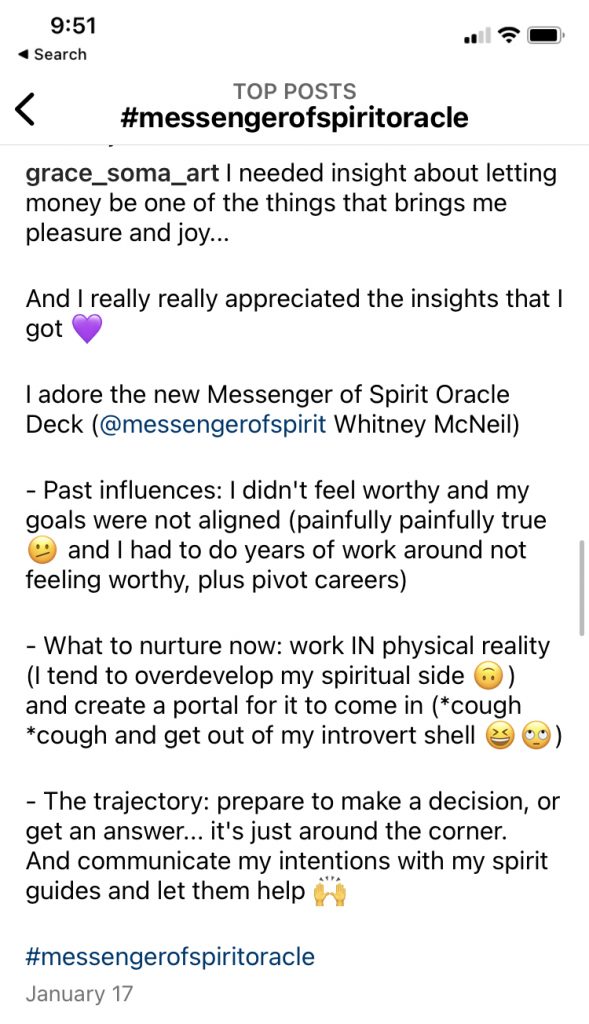The image size is (589, 1024).
Task: Tap the 9:51 clock in status bar
Action: [x=72, y=25]
